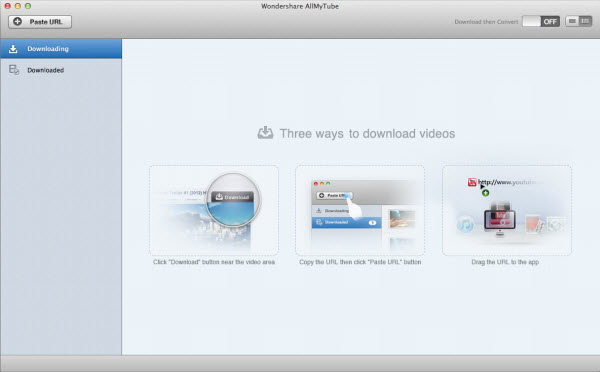Open the Downloading tab in sidebar
The width and height of the screenshot is (600, 372).
coord(61,49)
